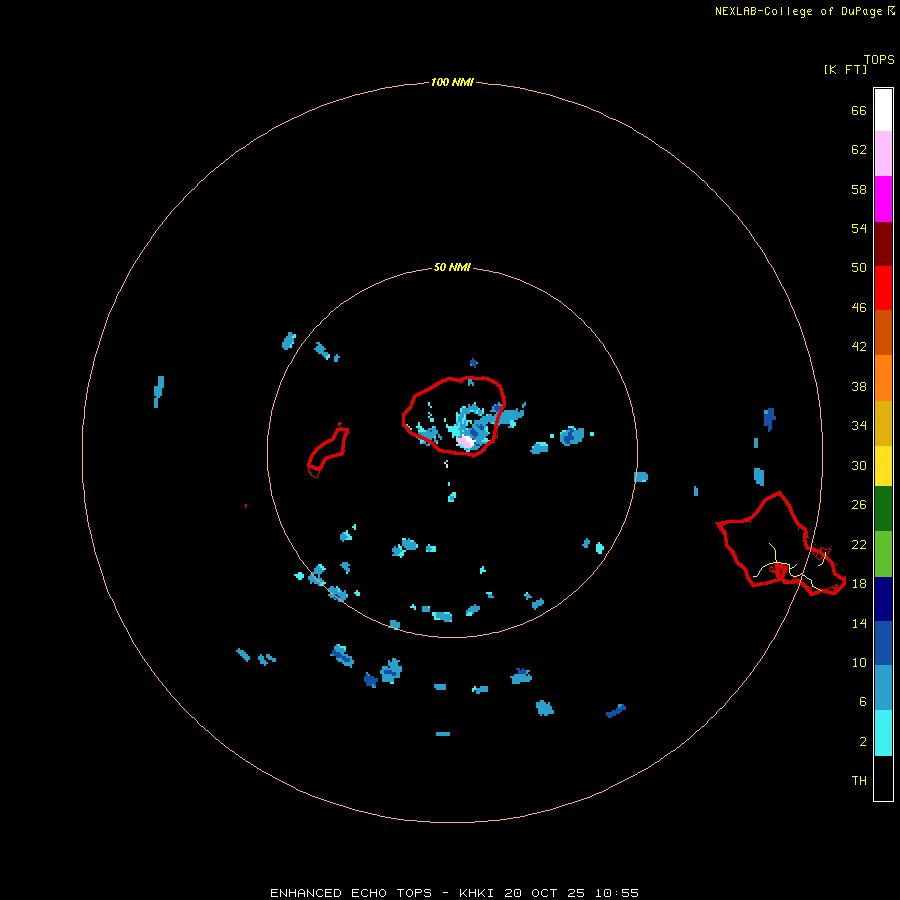
Task: Click the 26 legend value label
Action: pyautogui.click(x=859, y=505)
